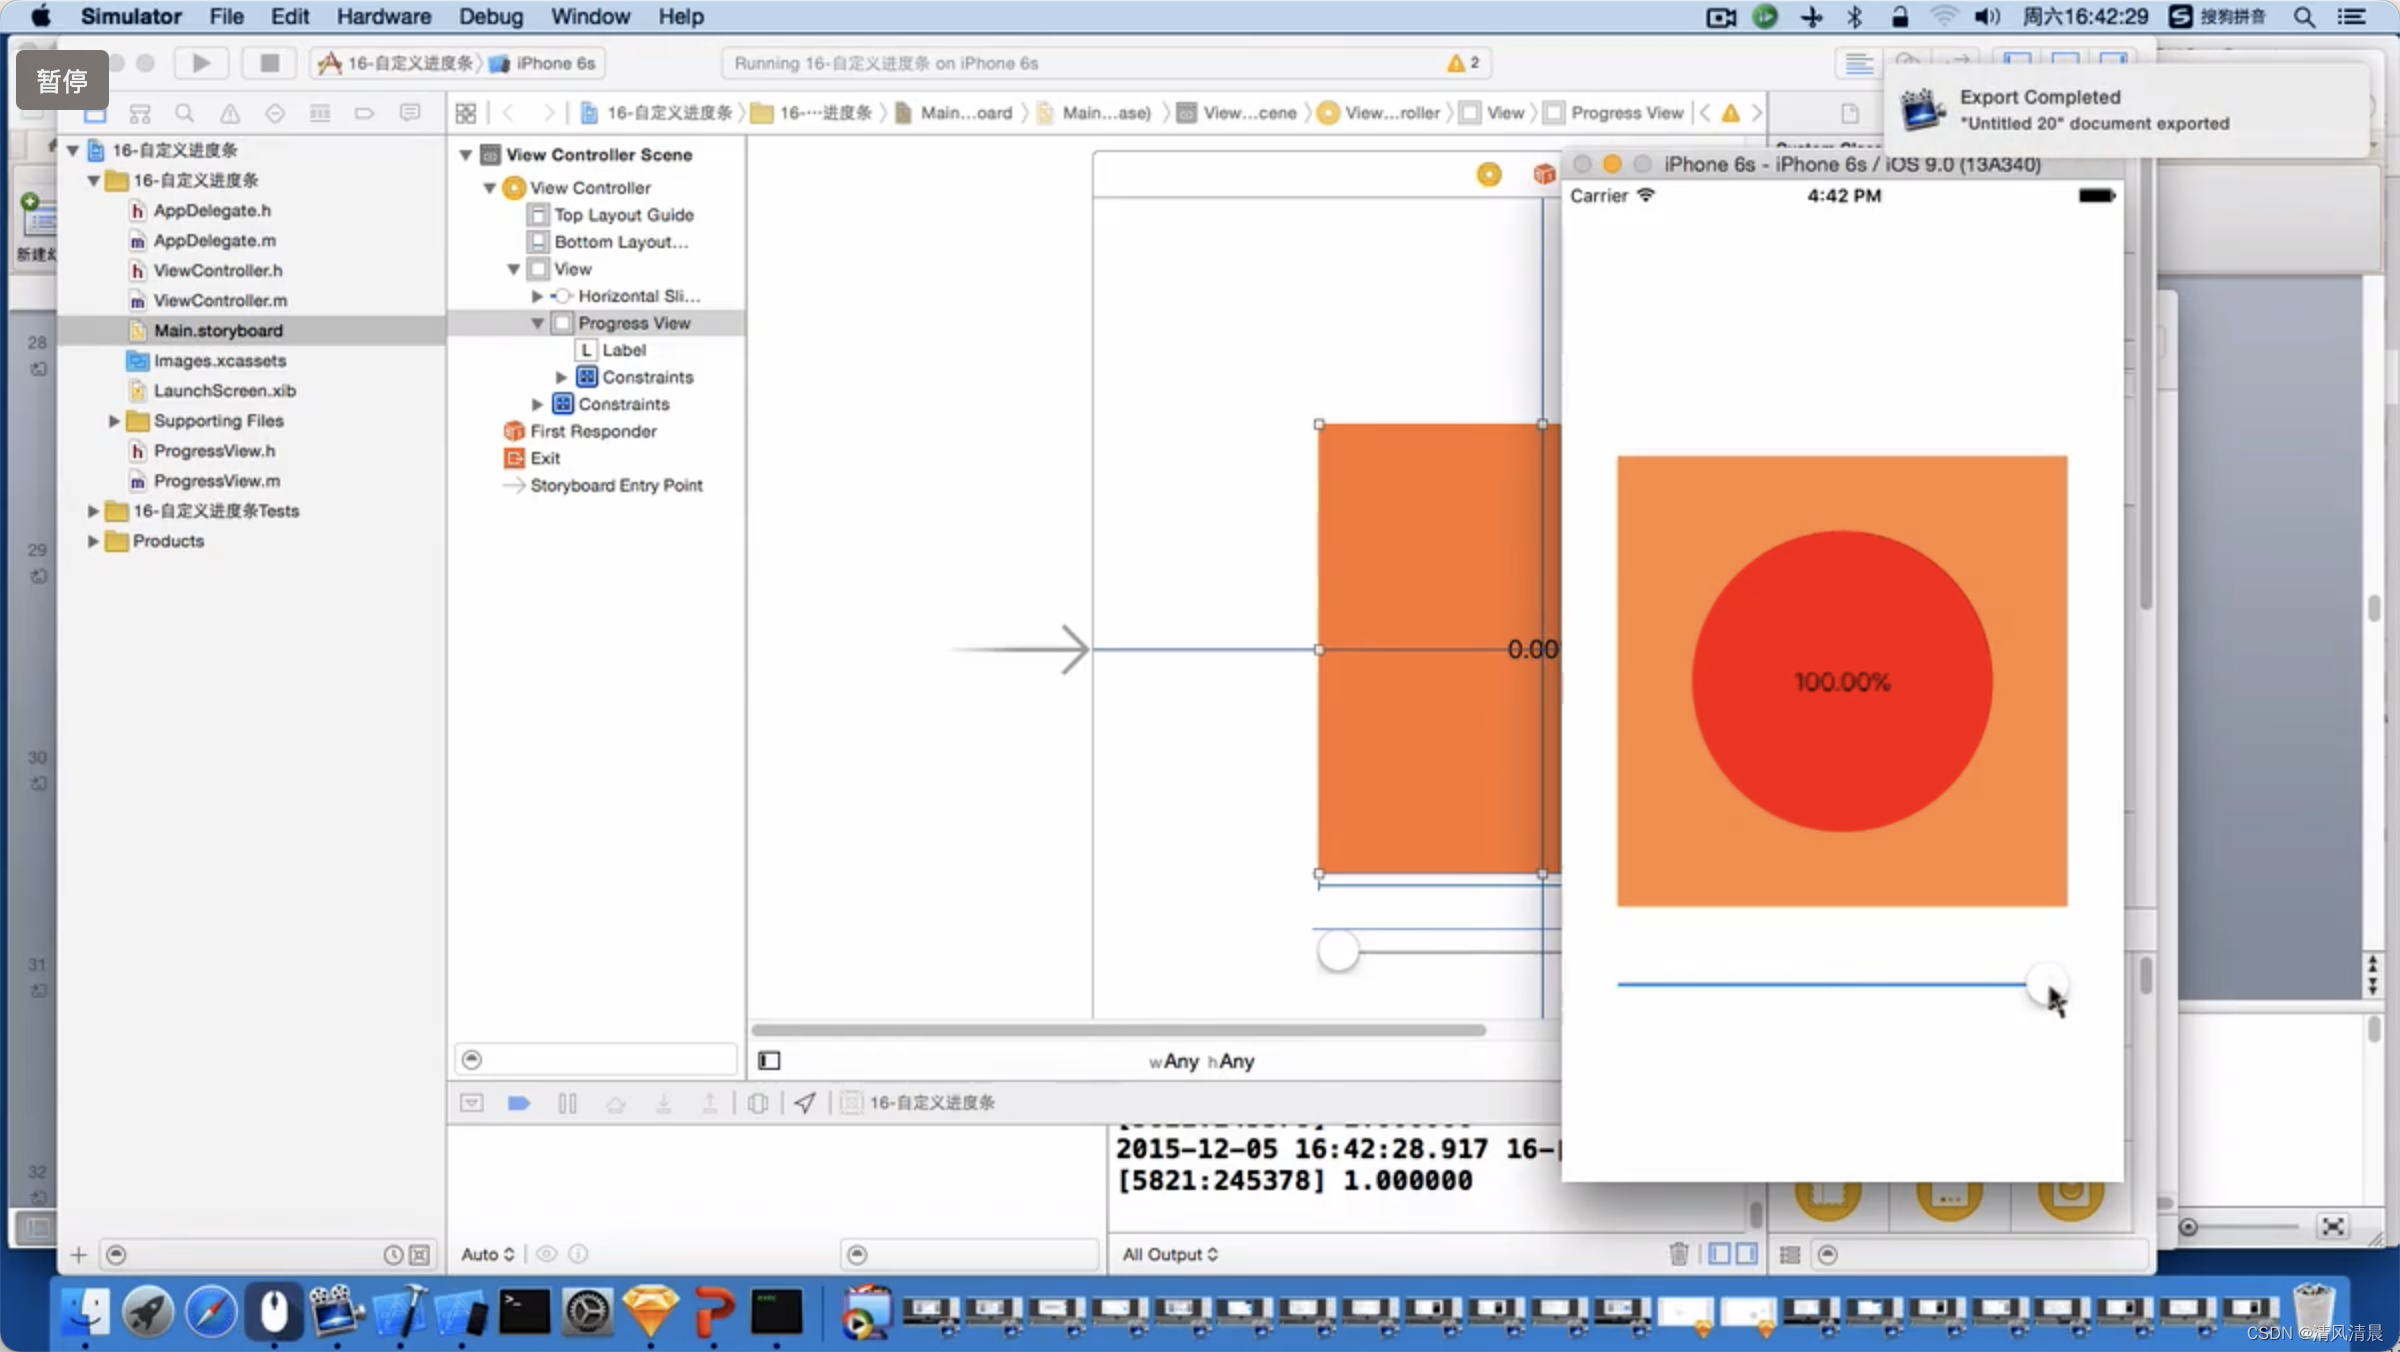Click the Add new file icon at bottom left
The image size is (2400, 1352).
77,1255
